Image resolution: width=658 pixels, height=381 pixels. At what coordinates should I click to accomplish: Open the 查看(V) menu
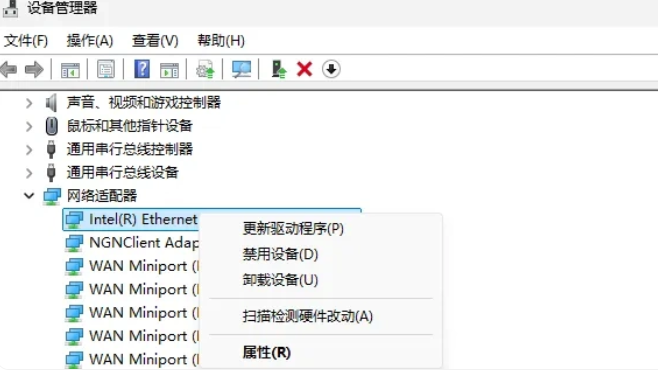coord(155,41)
